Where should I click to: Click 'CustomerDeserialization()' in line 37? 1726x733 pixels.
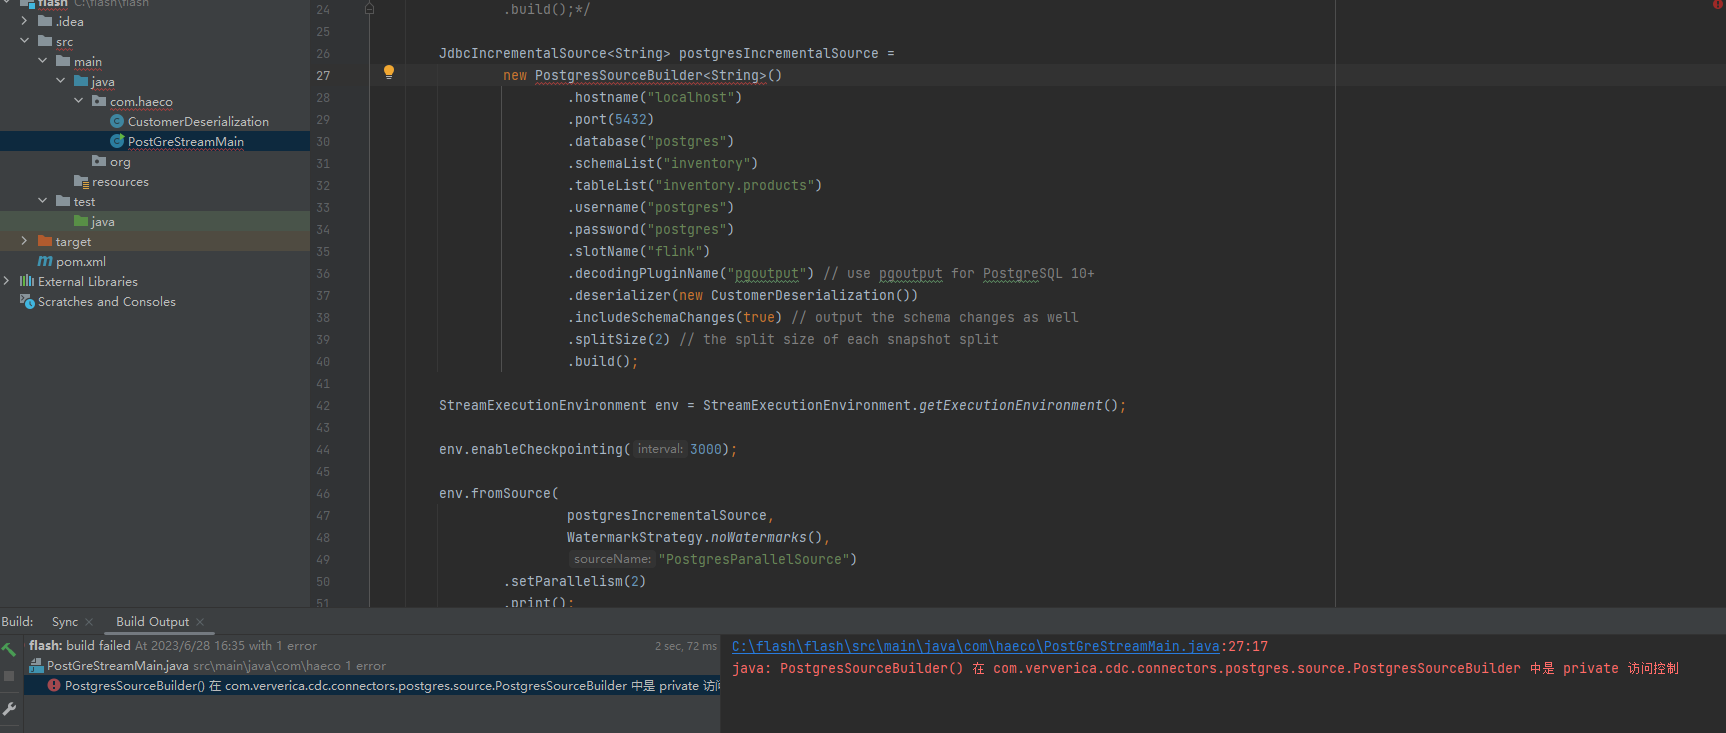click(810, 295)
